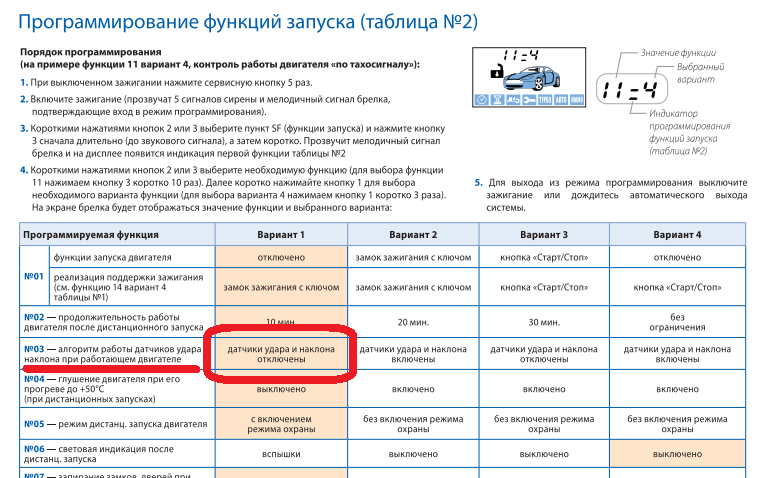Click 'включено' in Вариант 2 of row №04
Image resolution: width=769 pixels, height=478 pixels.
413,389
